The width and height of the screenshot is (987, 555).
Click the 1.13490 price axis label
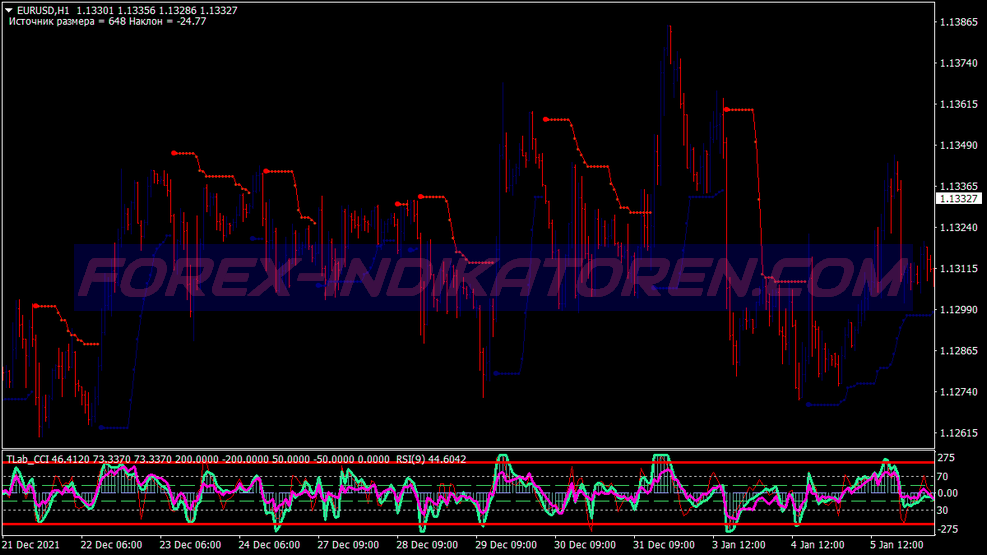pos(959,145)
